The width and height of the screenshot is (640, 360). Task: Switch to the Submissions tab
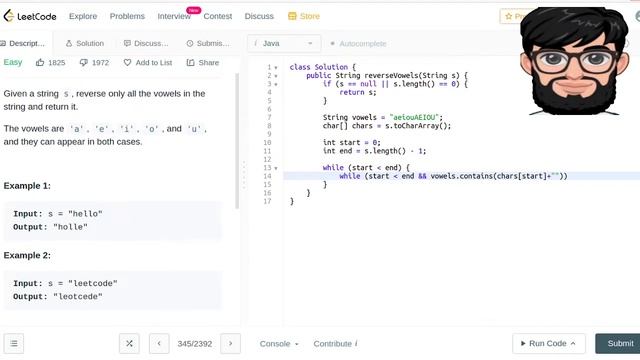[208, 43]
